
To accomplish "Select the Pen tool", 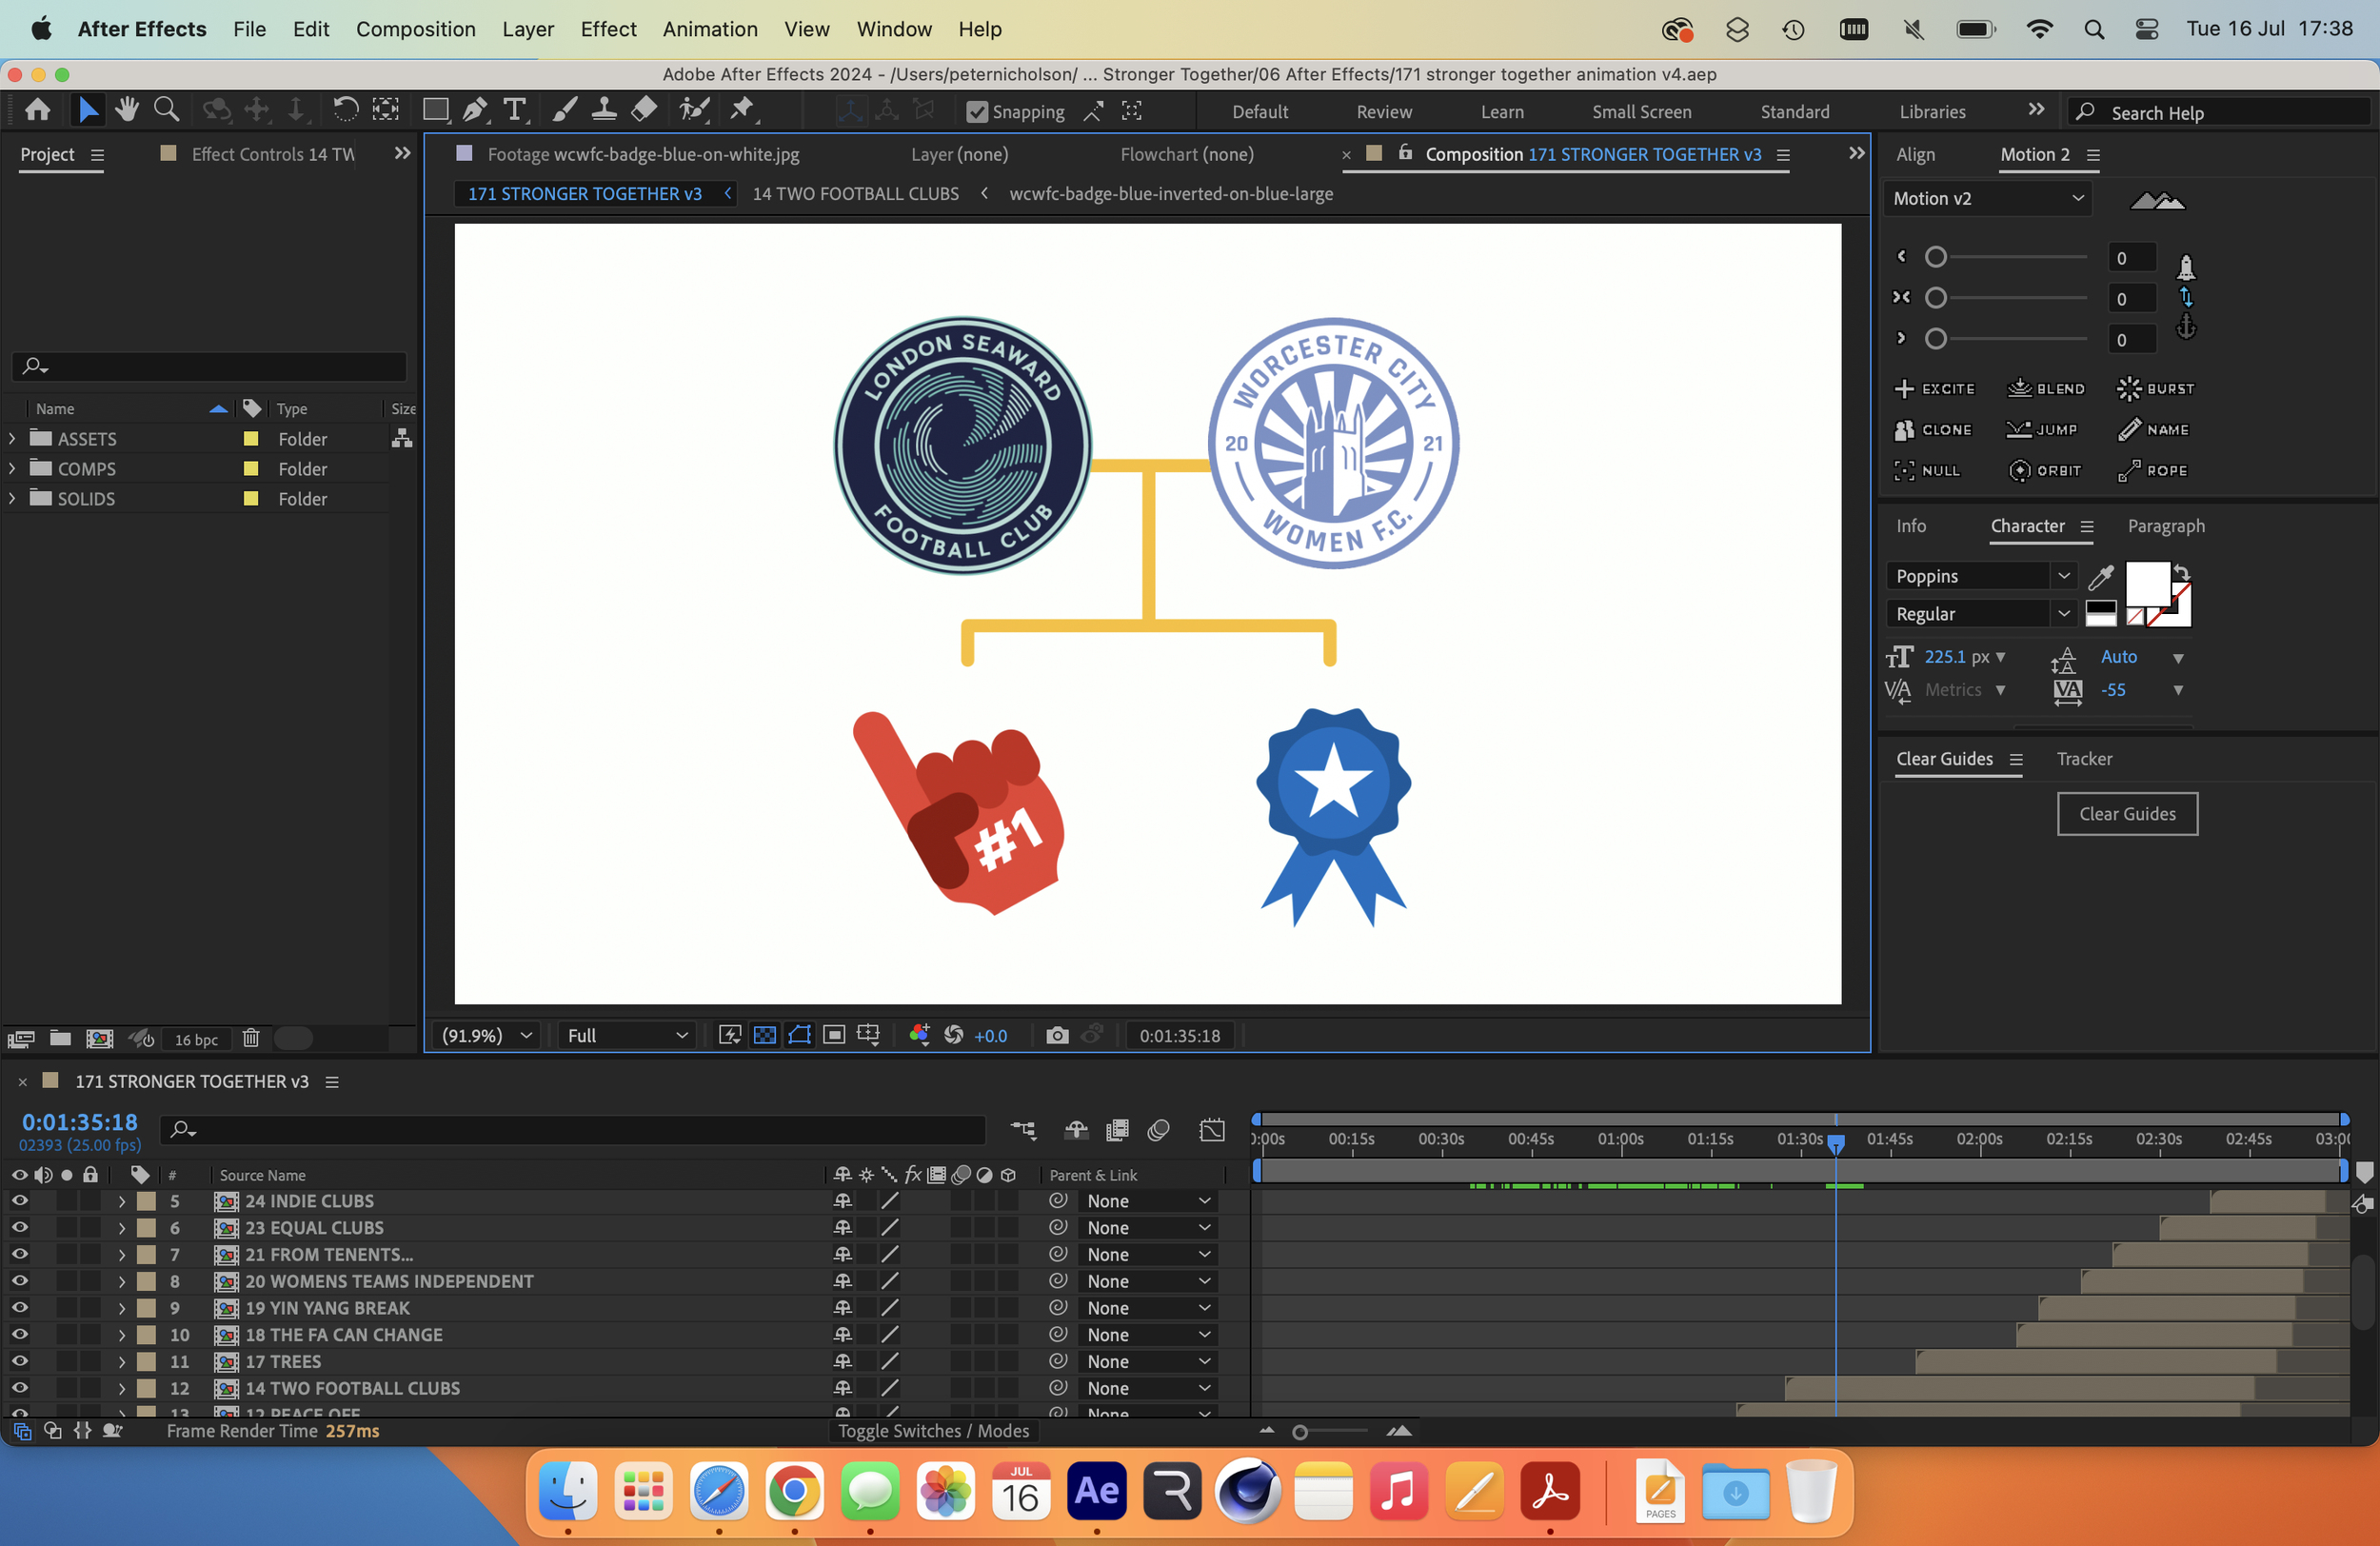I will 475,110.
